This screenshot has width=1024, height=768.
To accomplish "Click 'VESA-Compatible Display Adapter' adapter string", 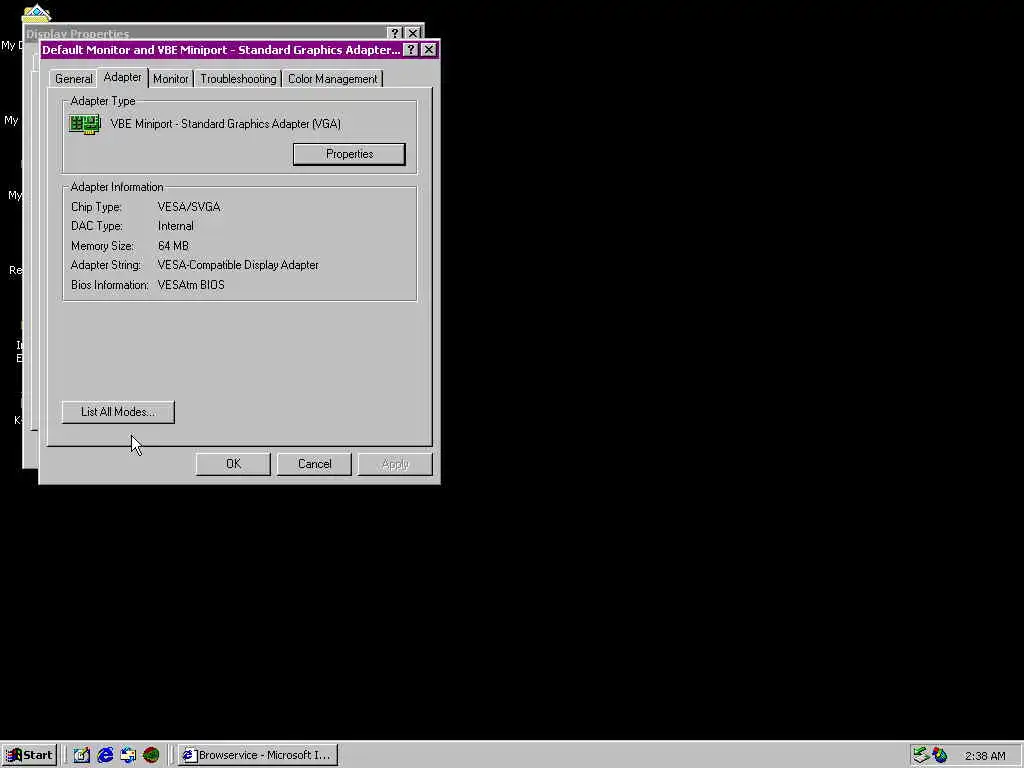I will [x=238, y=265].
